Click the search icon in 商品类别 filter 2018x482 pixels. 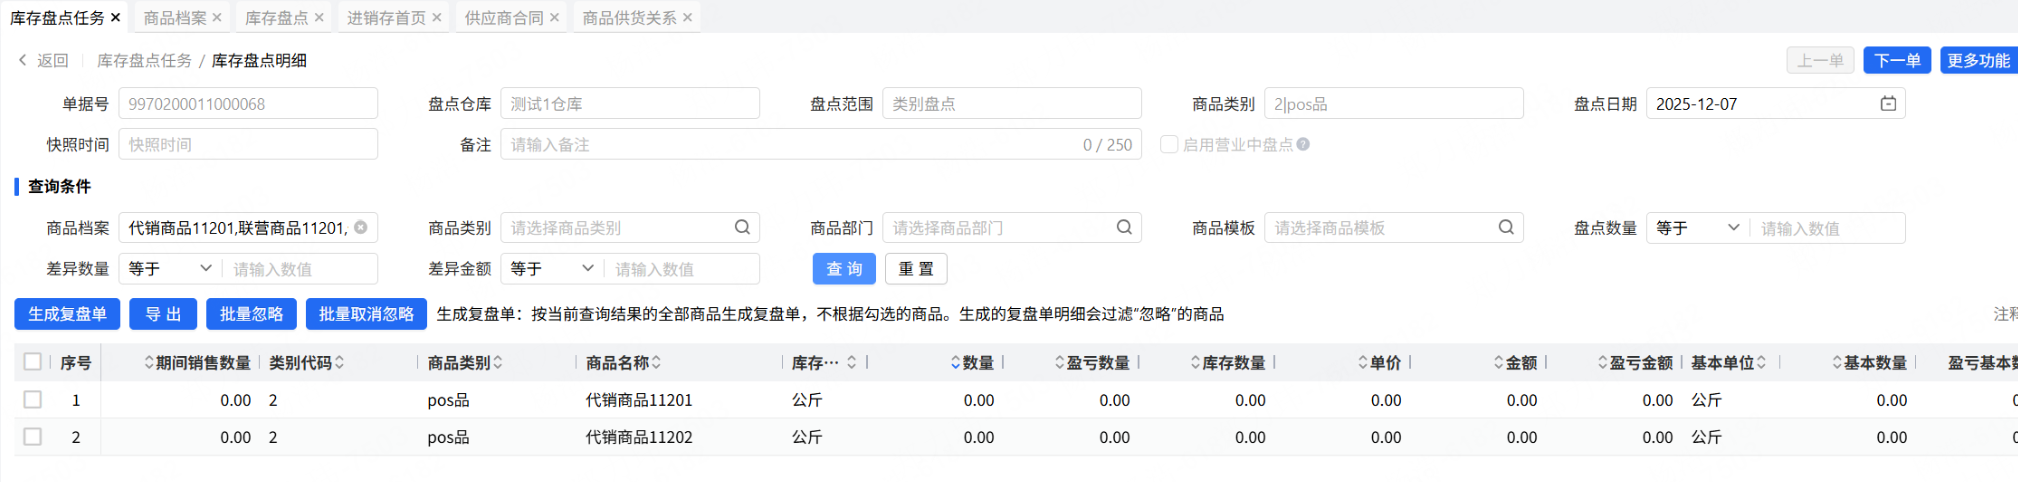pyautogui.click(x=742, y=228)
